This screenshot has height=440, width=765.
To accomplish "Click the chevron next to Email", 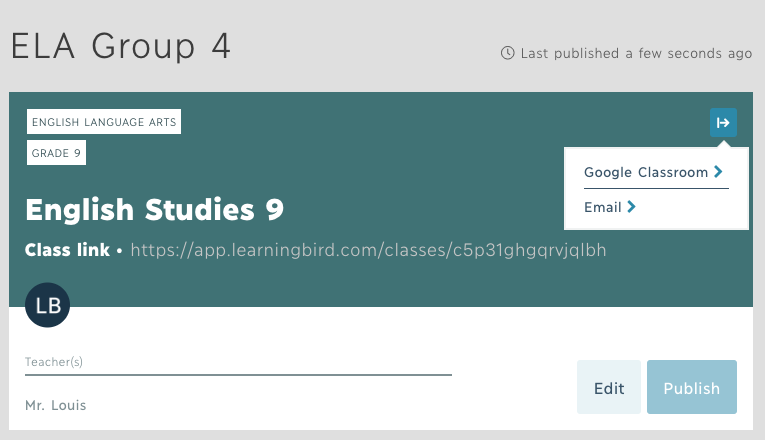I will 631,207.
